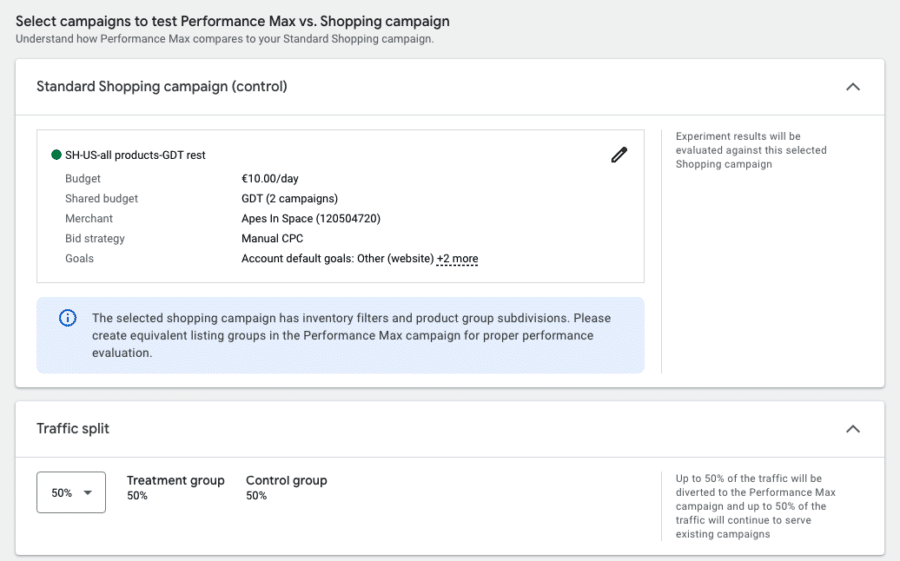Click the Traffic split heading
Screen dimensions: 900x561
73,429
